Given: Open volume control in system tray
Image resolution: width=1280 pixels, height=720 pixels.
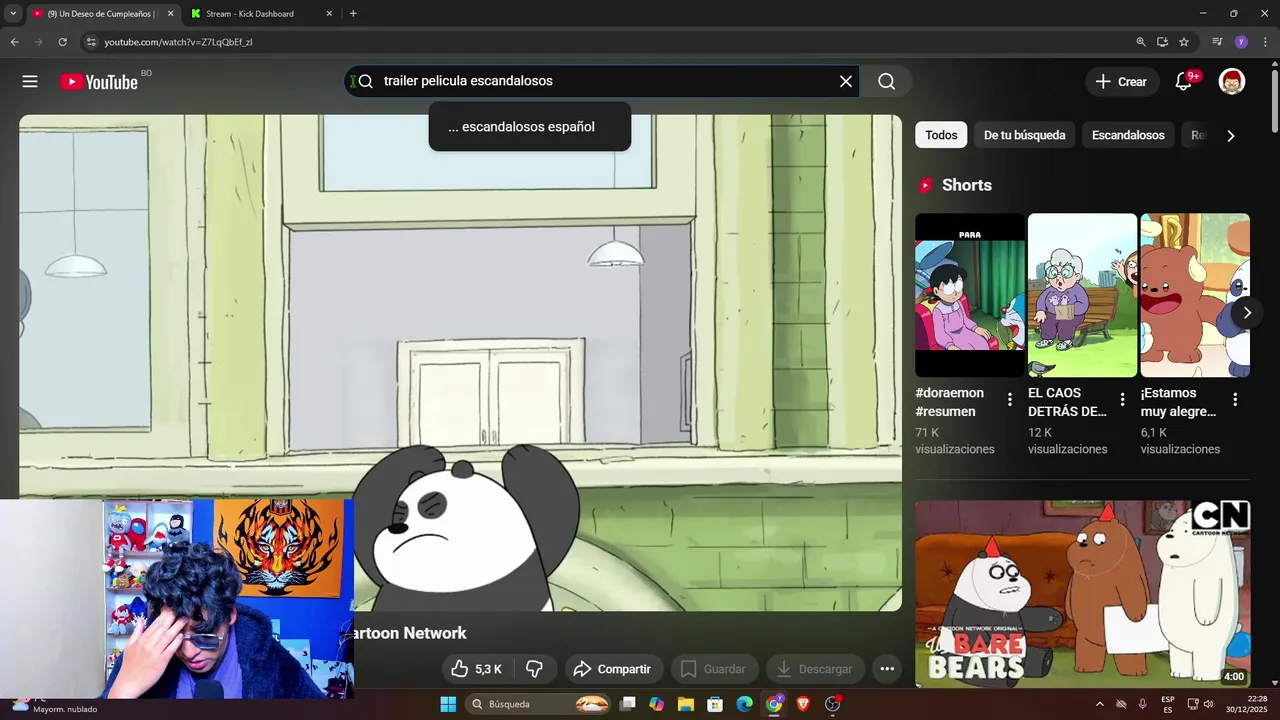Looking at the screenshot, I should pyautogui.click(x=1209, y=704).
